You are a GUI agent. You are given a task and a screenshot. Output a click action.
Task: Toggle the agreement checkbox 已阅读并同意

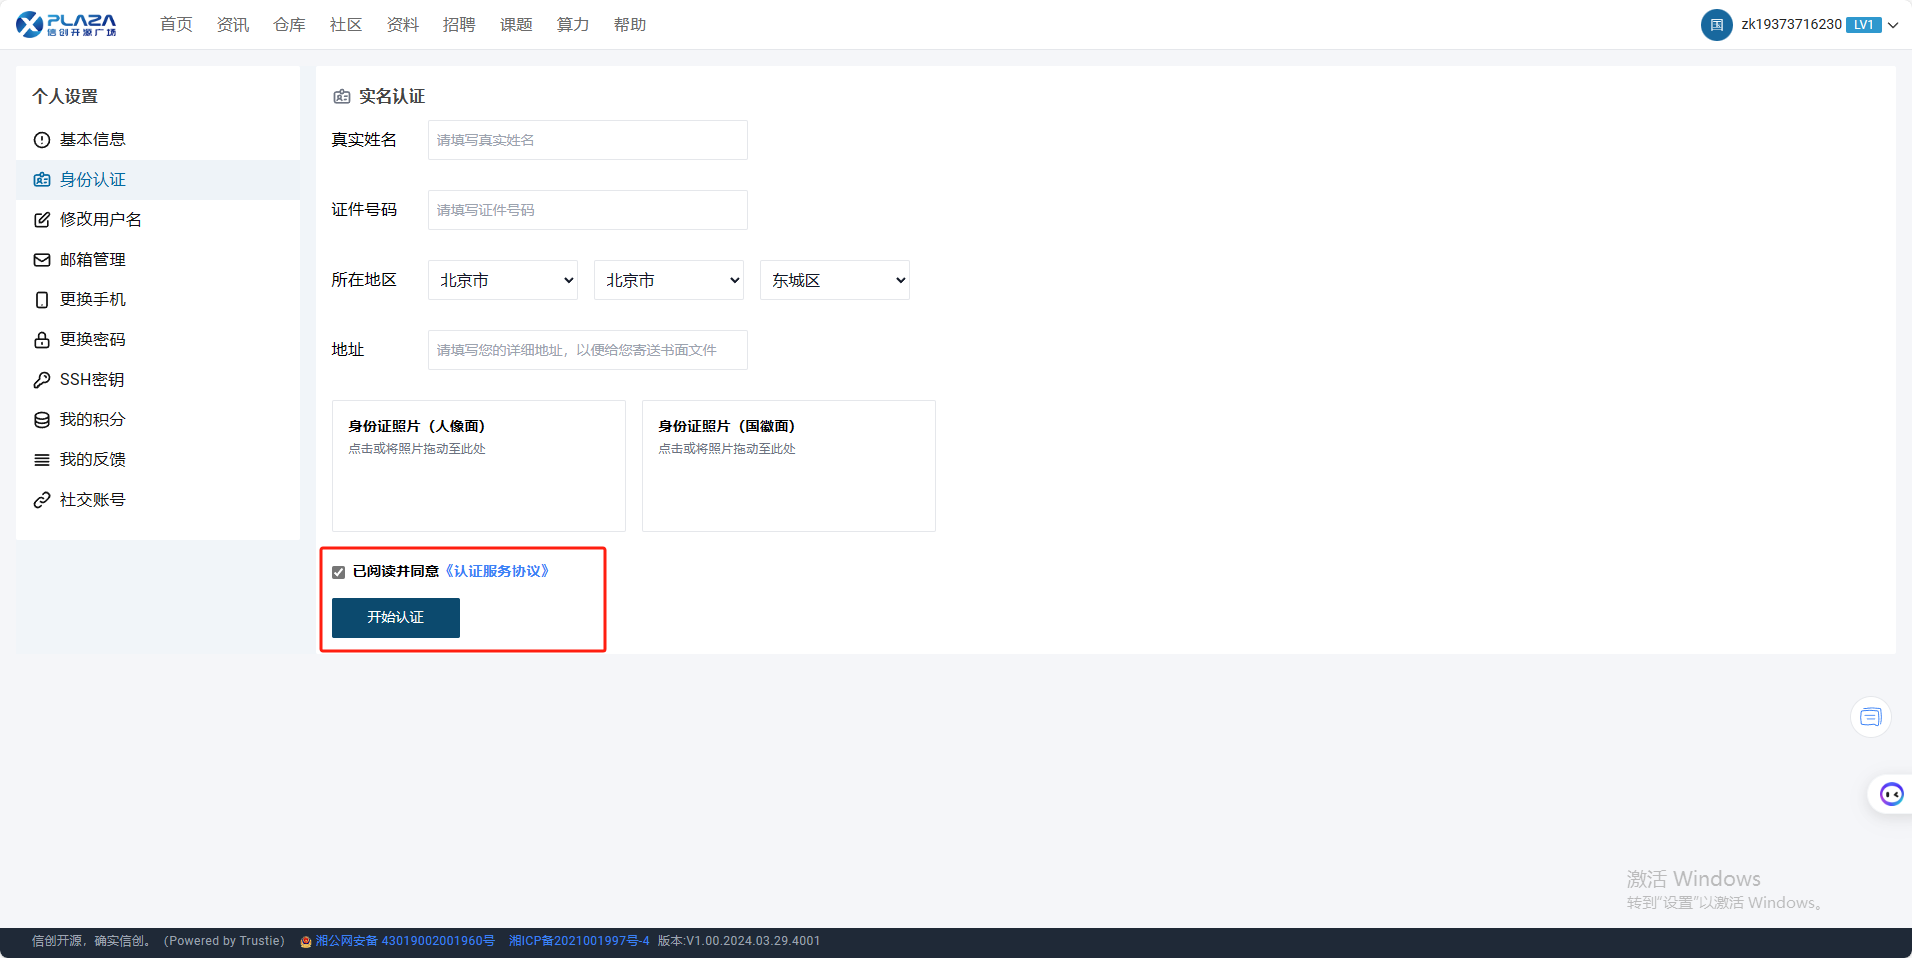click(x=339, y=572)
